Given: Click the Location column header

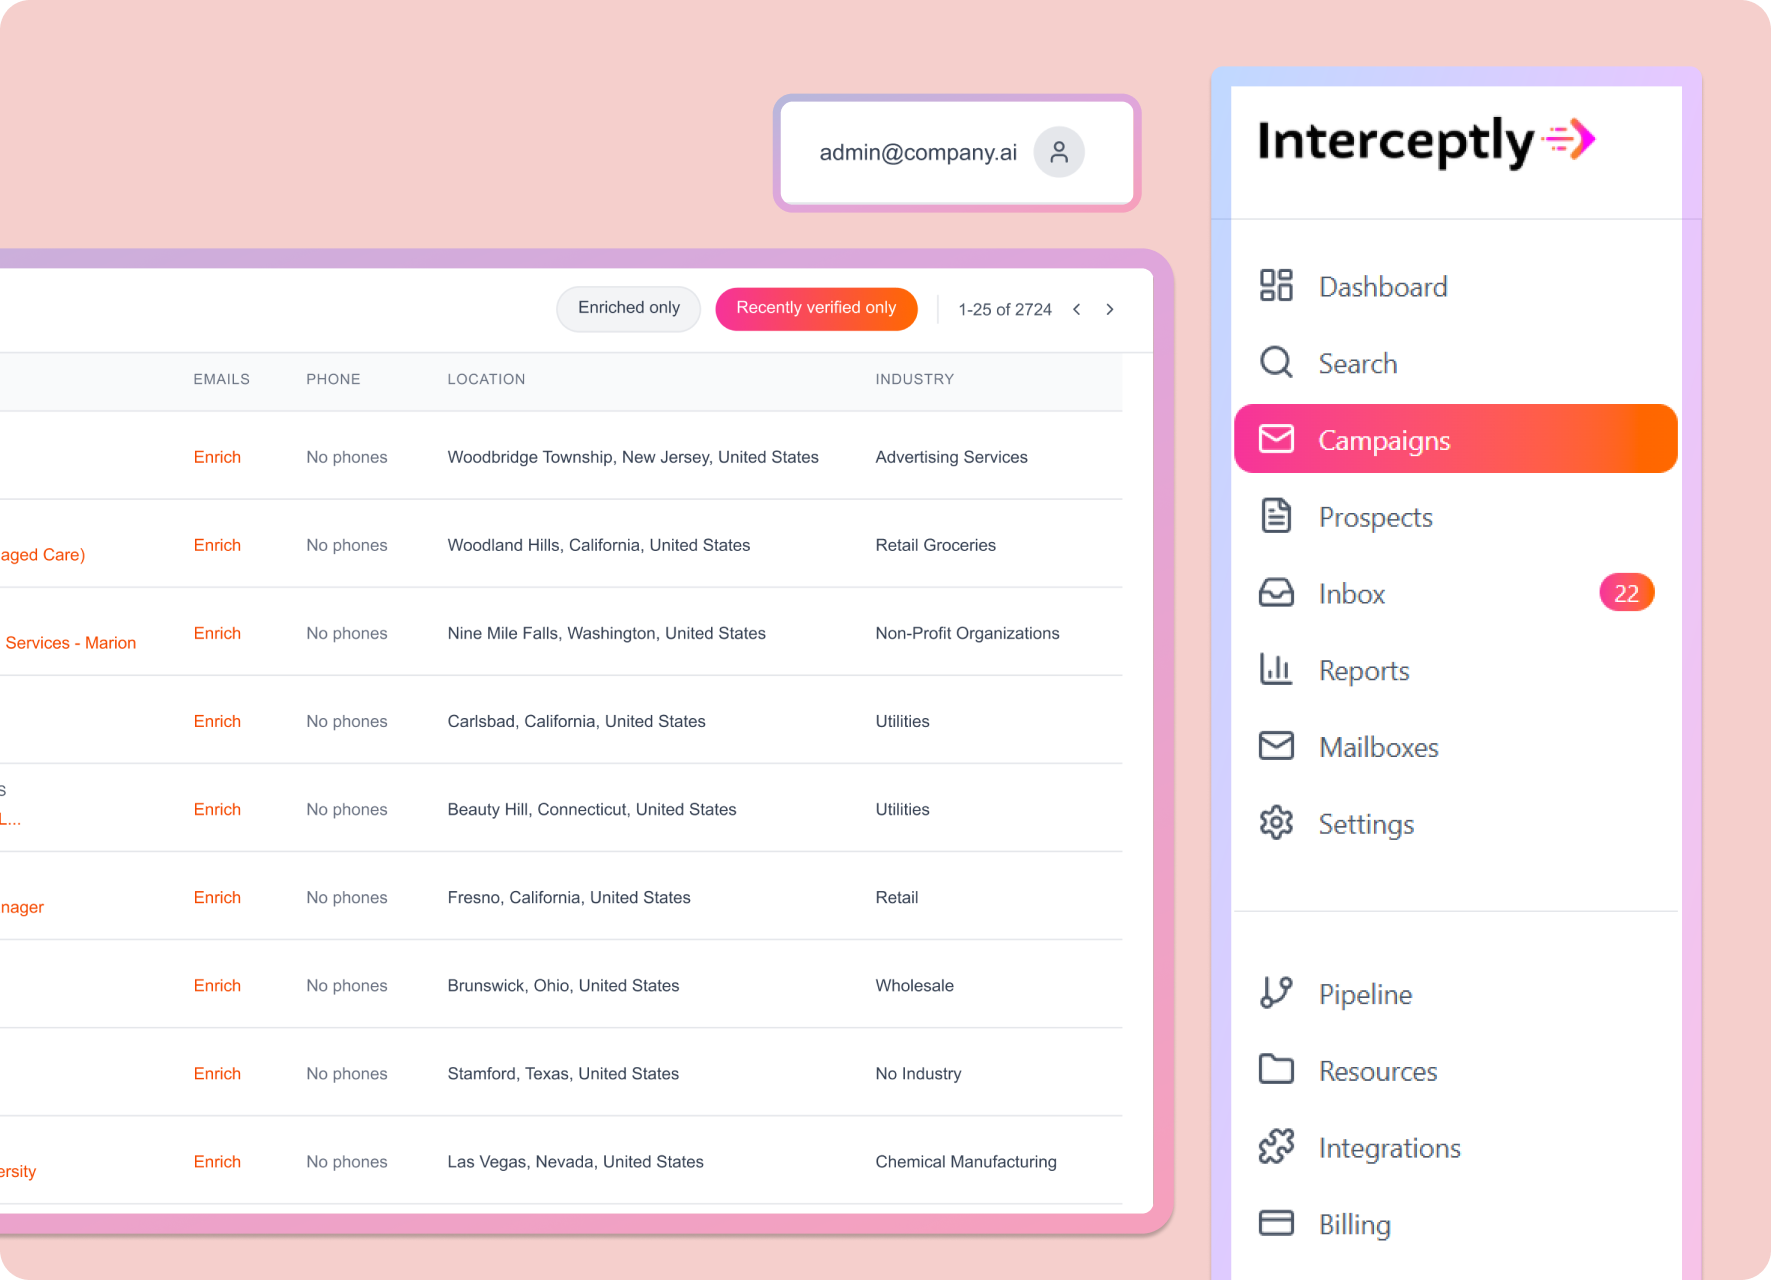Looking at the screenshot, I should pos(486,379).
